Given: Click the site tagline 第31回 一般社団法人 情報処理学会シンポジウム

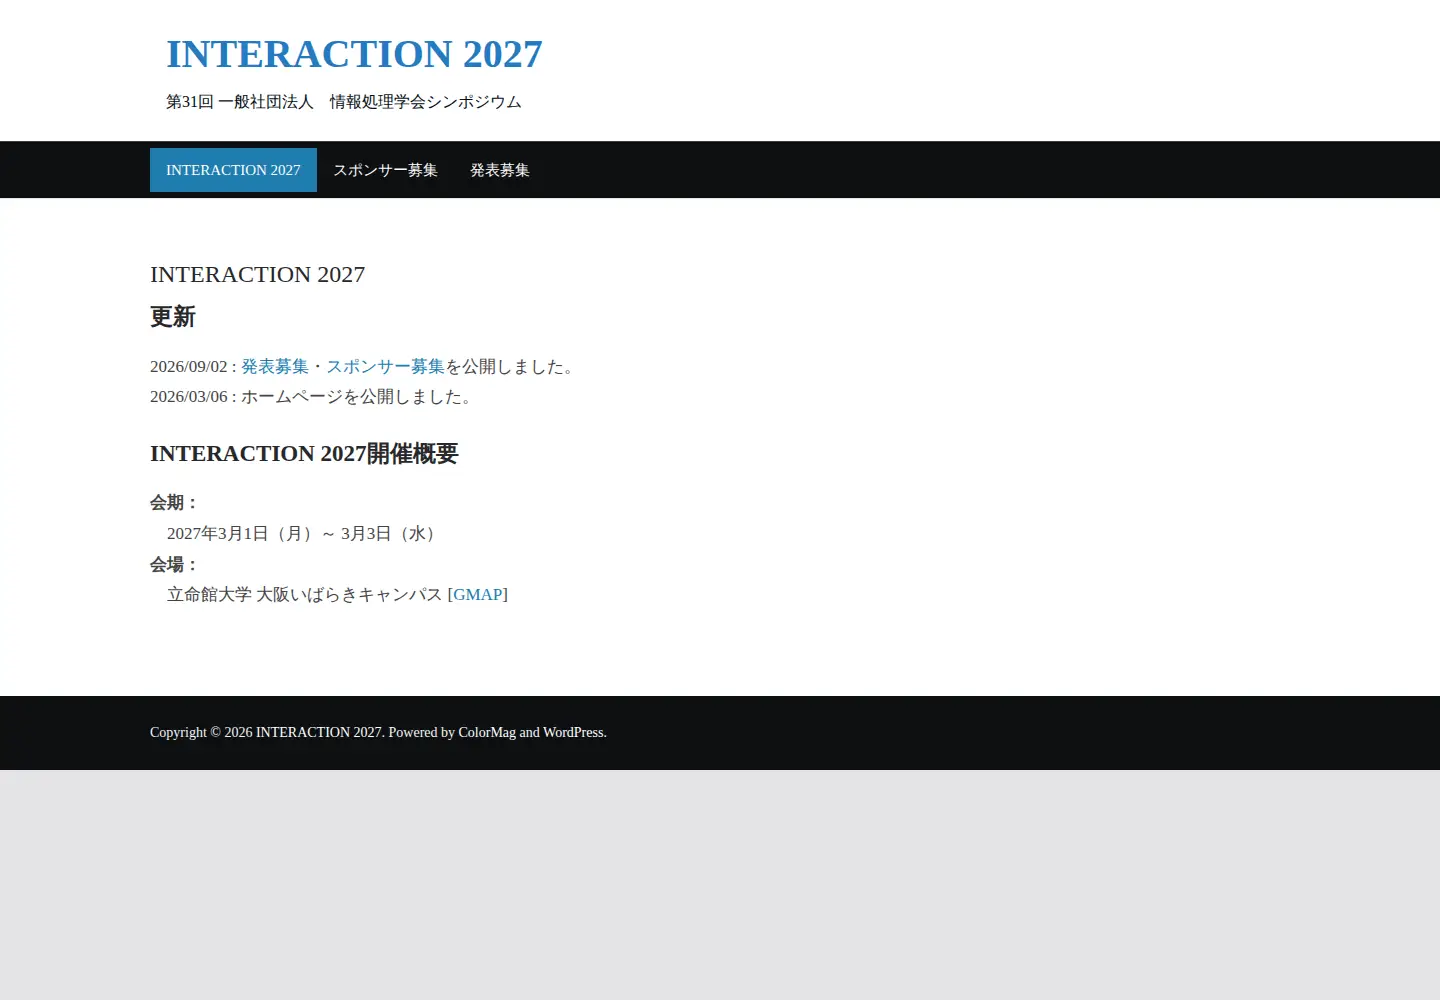Looking at the screenshot, I should tap(344, 102).
